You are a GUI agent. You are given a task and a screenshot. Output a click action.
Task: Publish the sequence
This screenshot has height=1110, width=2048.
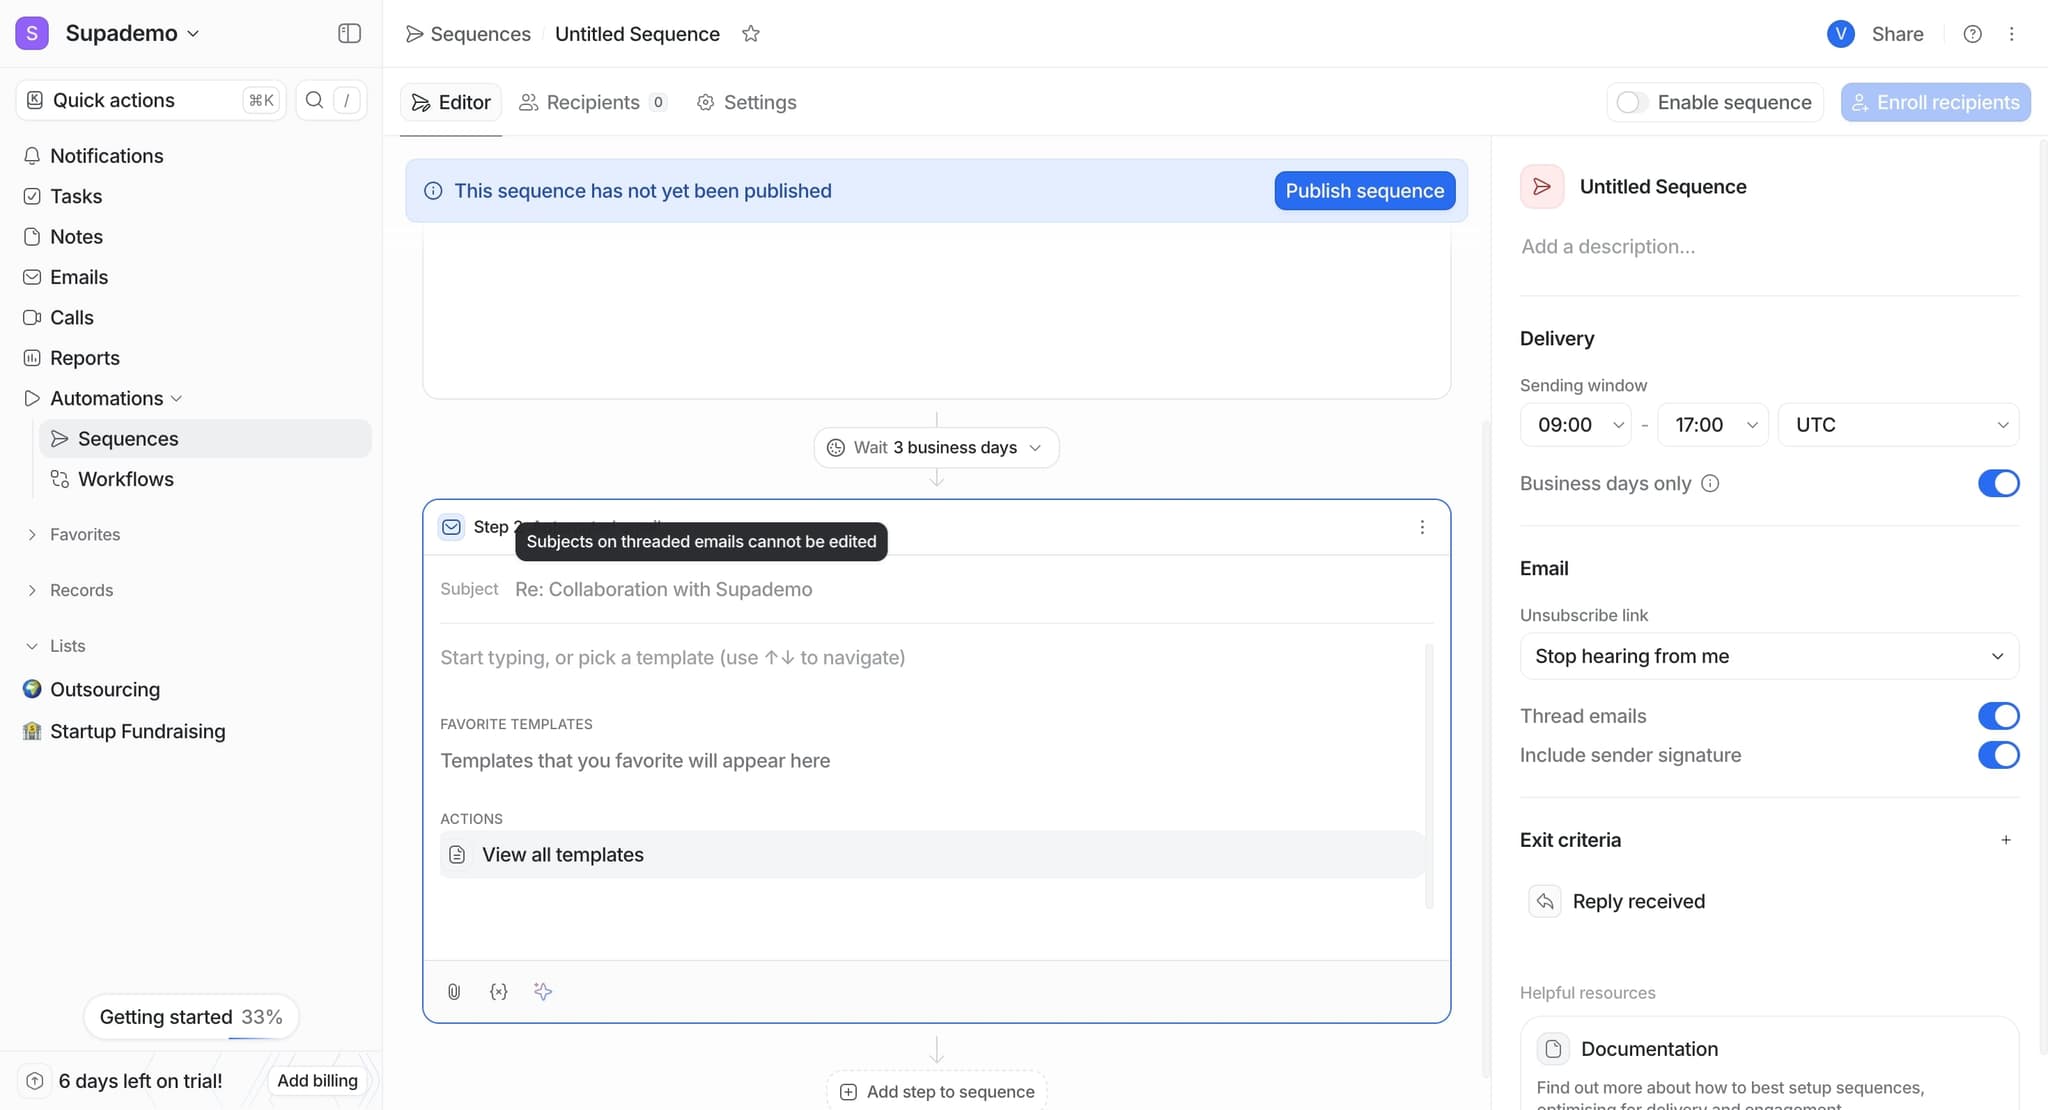pyautogui.click(x=1365, y=190)
